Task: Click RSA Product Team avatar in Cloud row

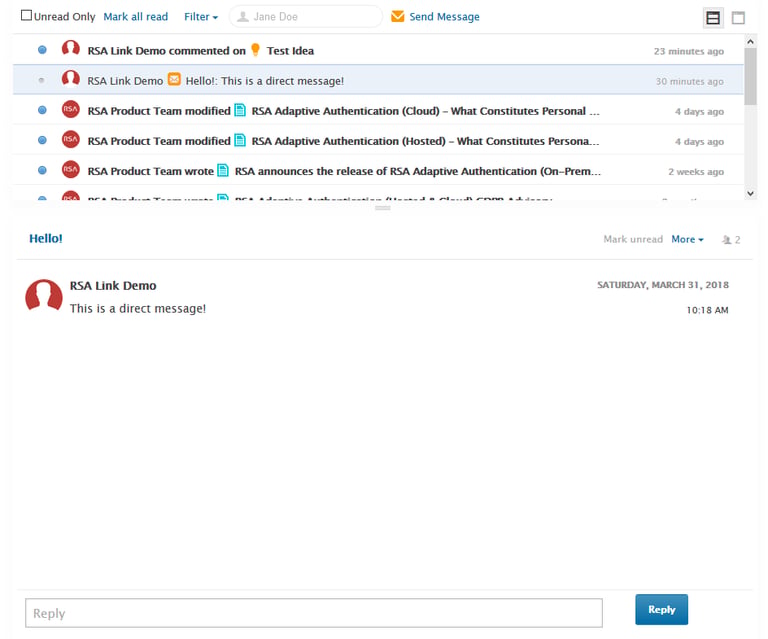Action: click(x=71, y=109)
